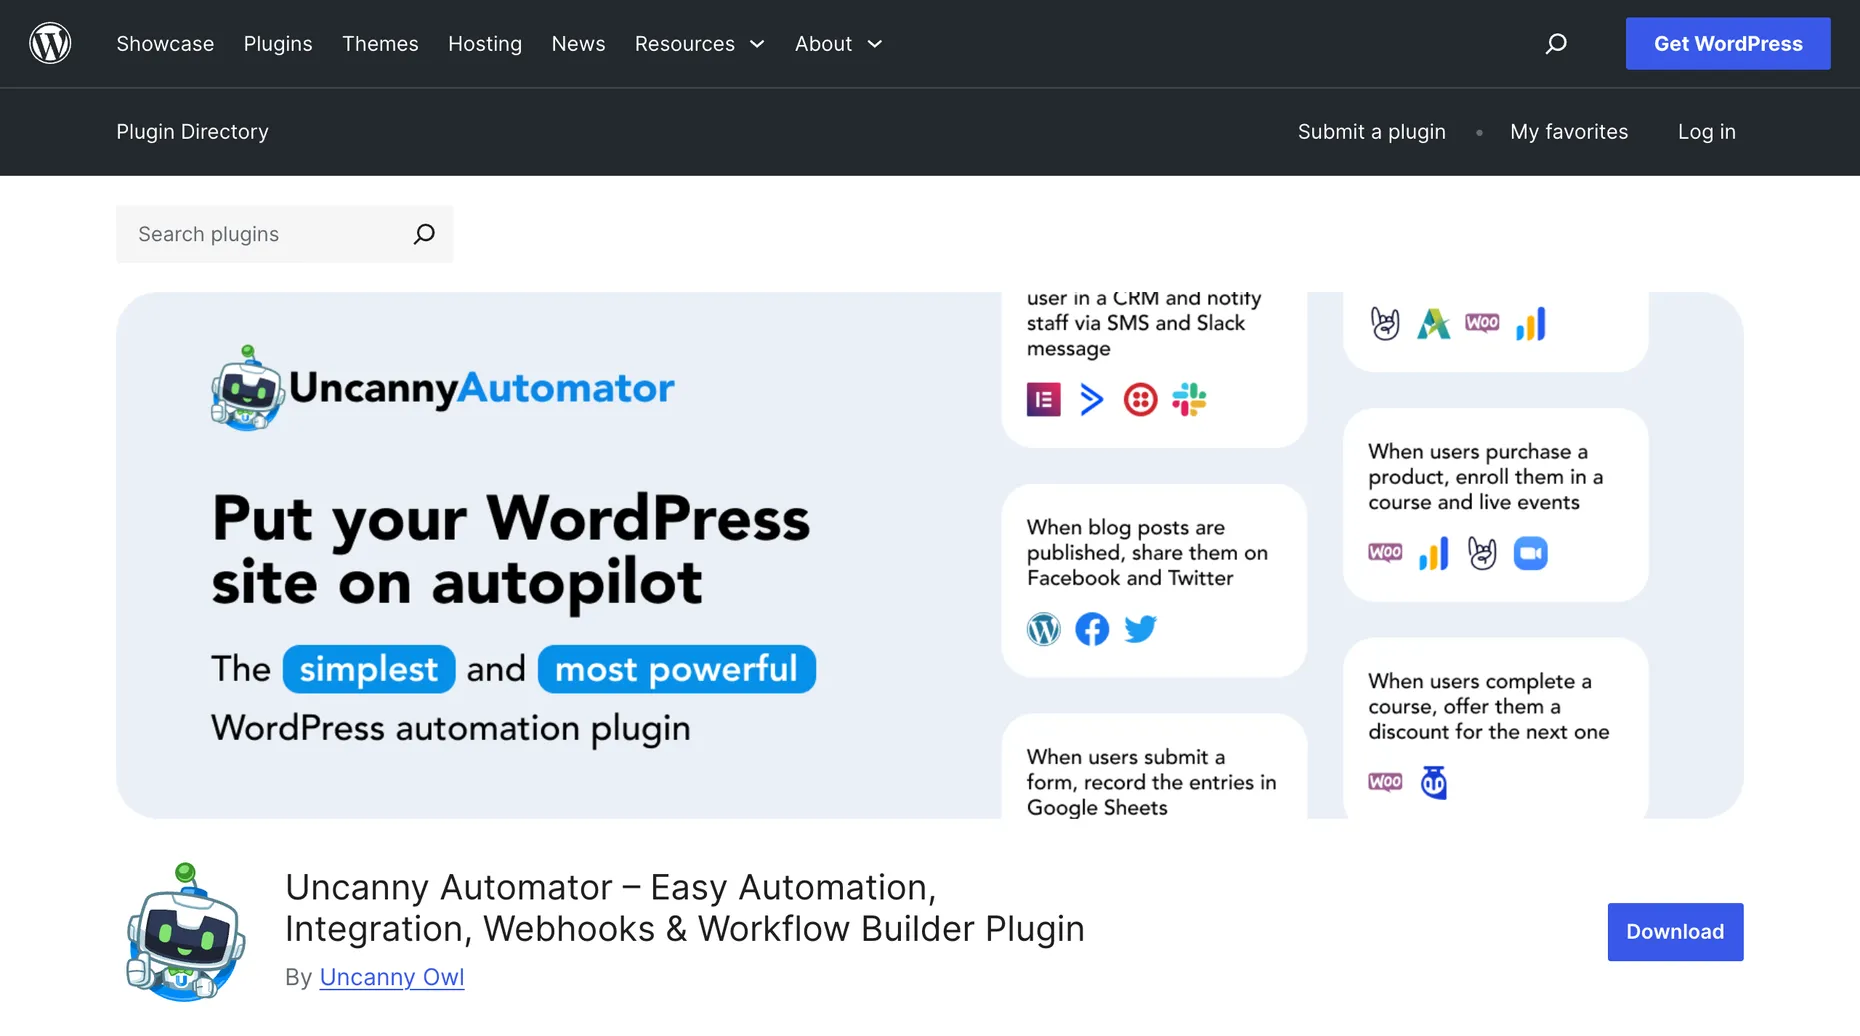The height and width of the screenshot is (1036, 1860).
Task: Click the Facebook icon in blog posts card
Action: click(x=1092, y=629)
